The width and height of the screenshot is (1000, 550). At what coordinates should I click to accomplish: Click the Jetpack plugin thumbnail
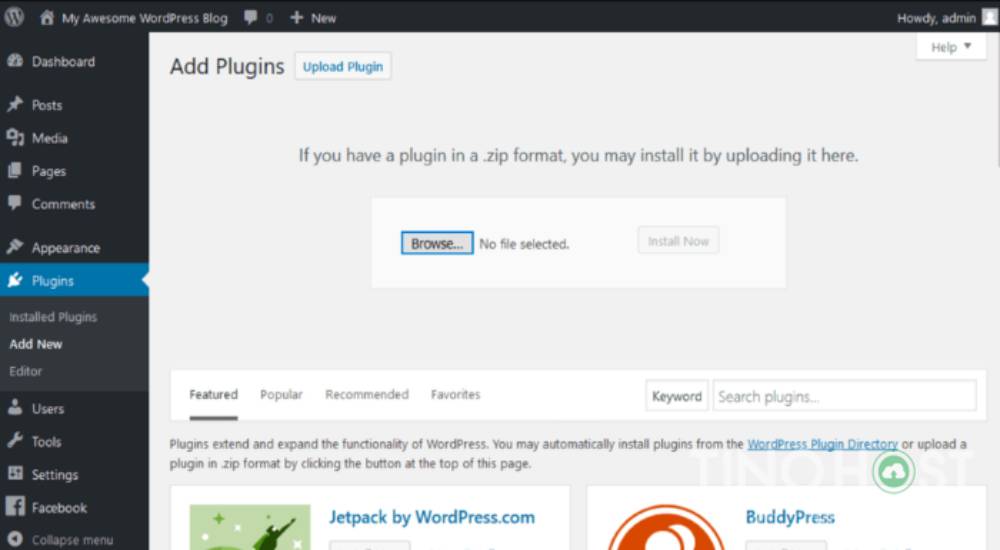click(x=250, y=528)
